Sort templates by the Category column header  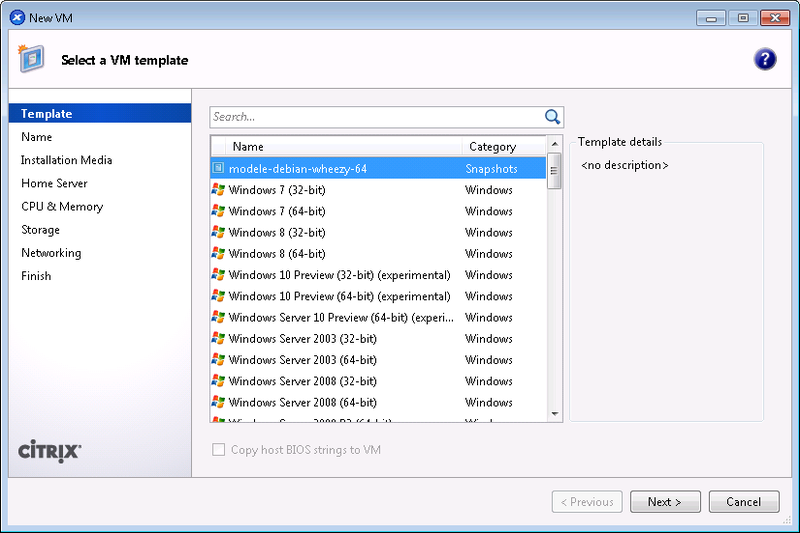(504, 146)
